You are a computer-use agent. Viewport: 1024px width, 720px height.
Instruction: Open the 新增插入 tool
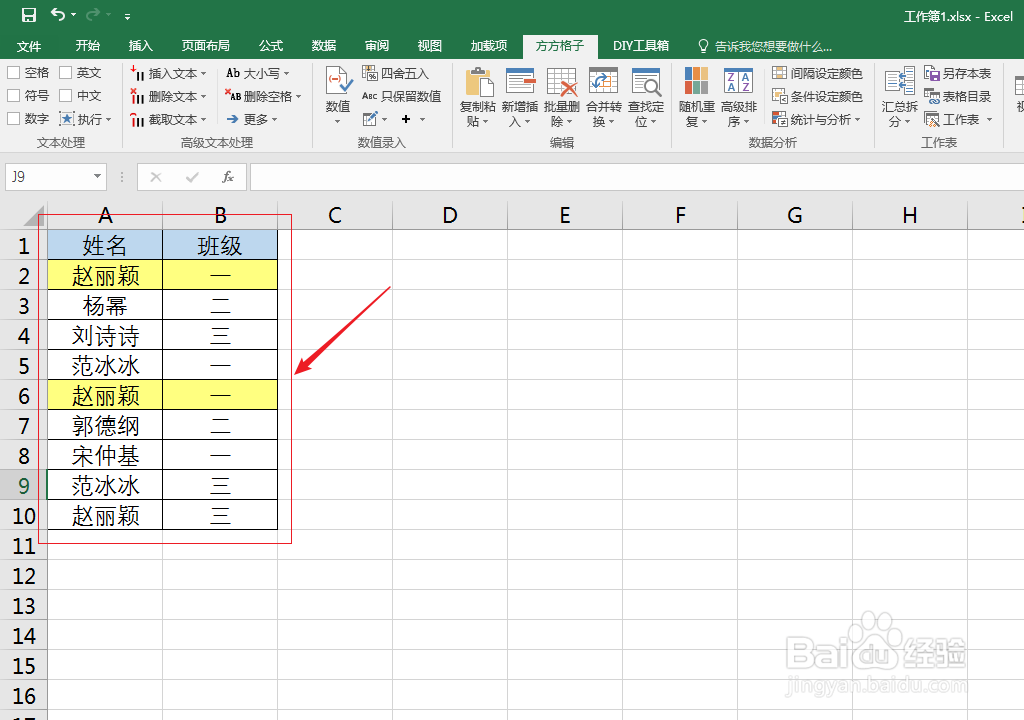coord(520,97)
